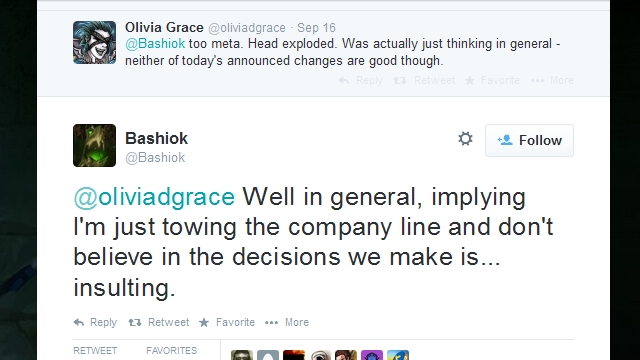This screenshot has height=360, width=640.
Task: Open Bashiok's profile avatar
Action: 94,145
